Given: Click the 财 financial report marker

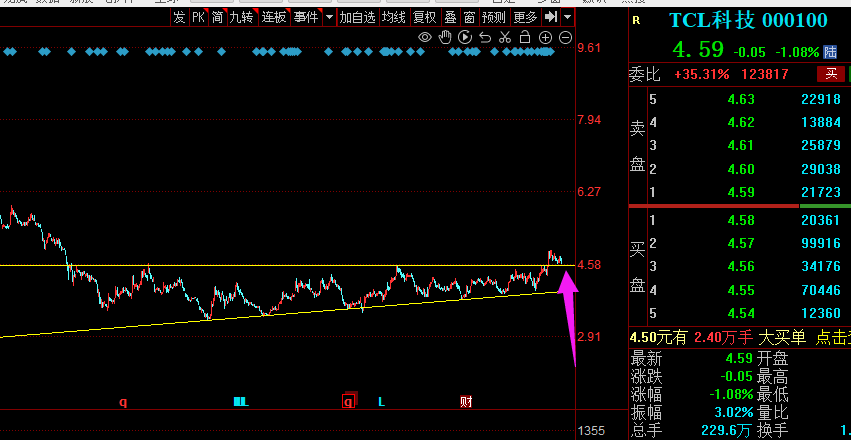Looking at the screenshot, I should (x=466, y=402).
